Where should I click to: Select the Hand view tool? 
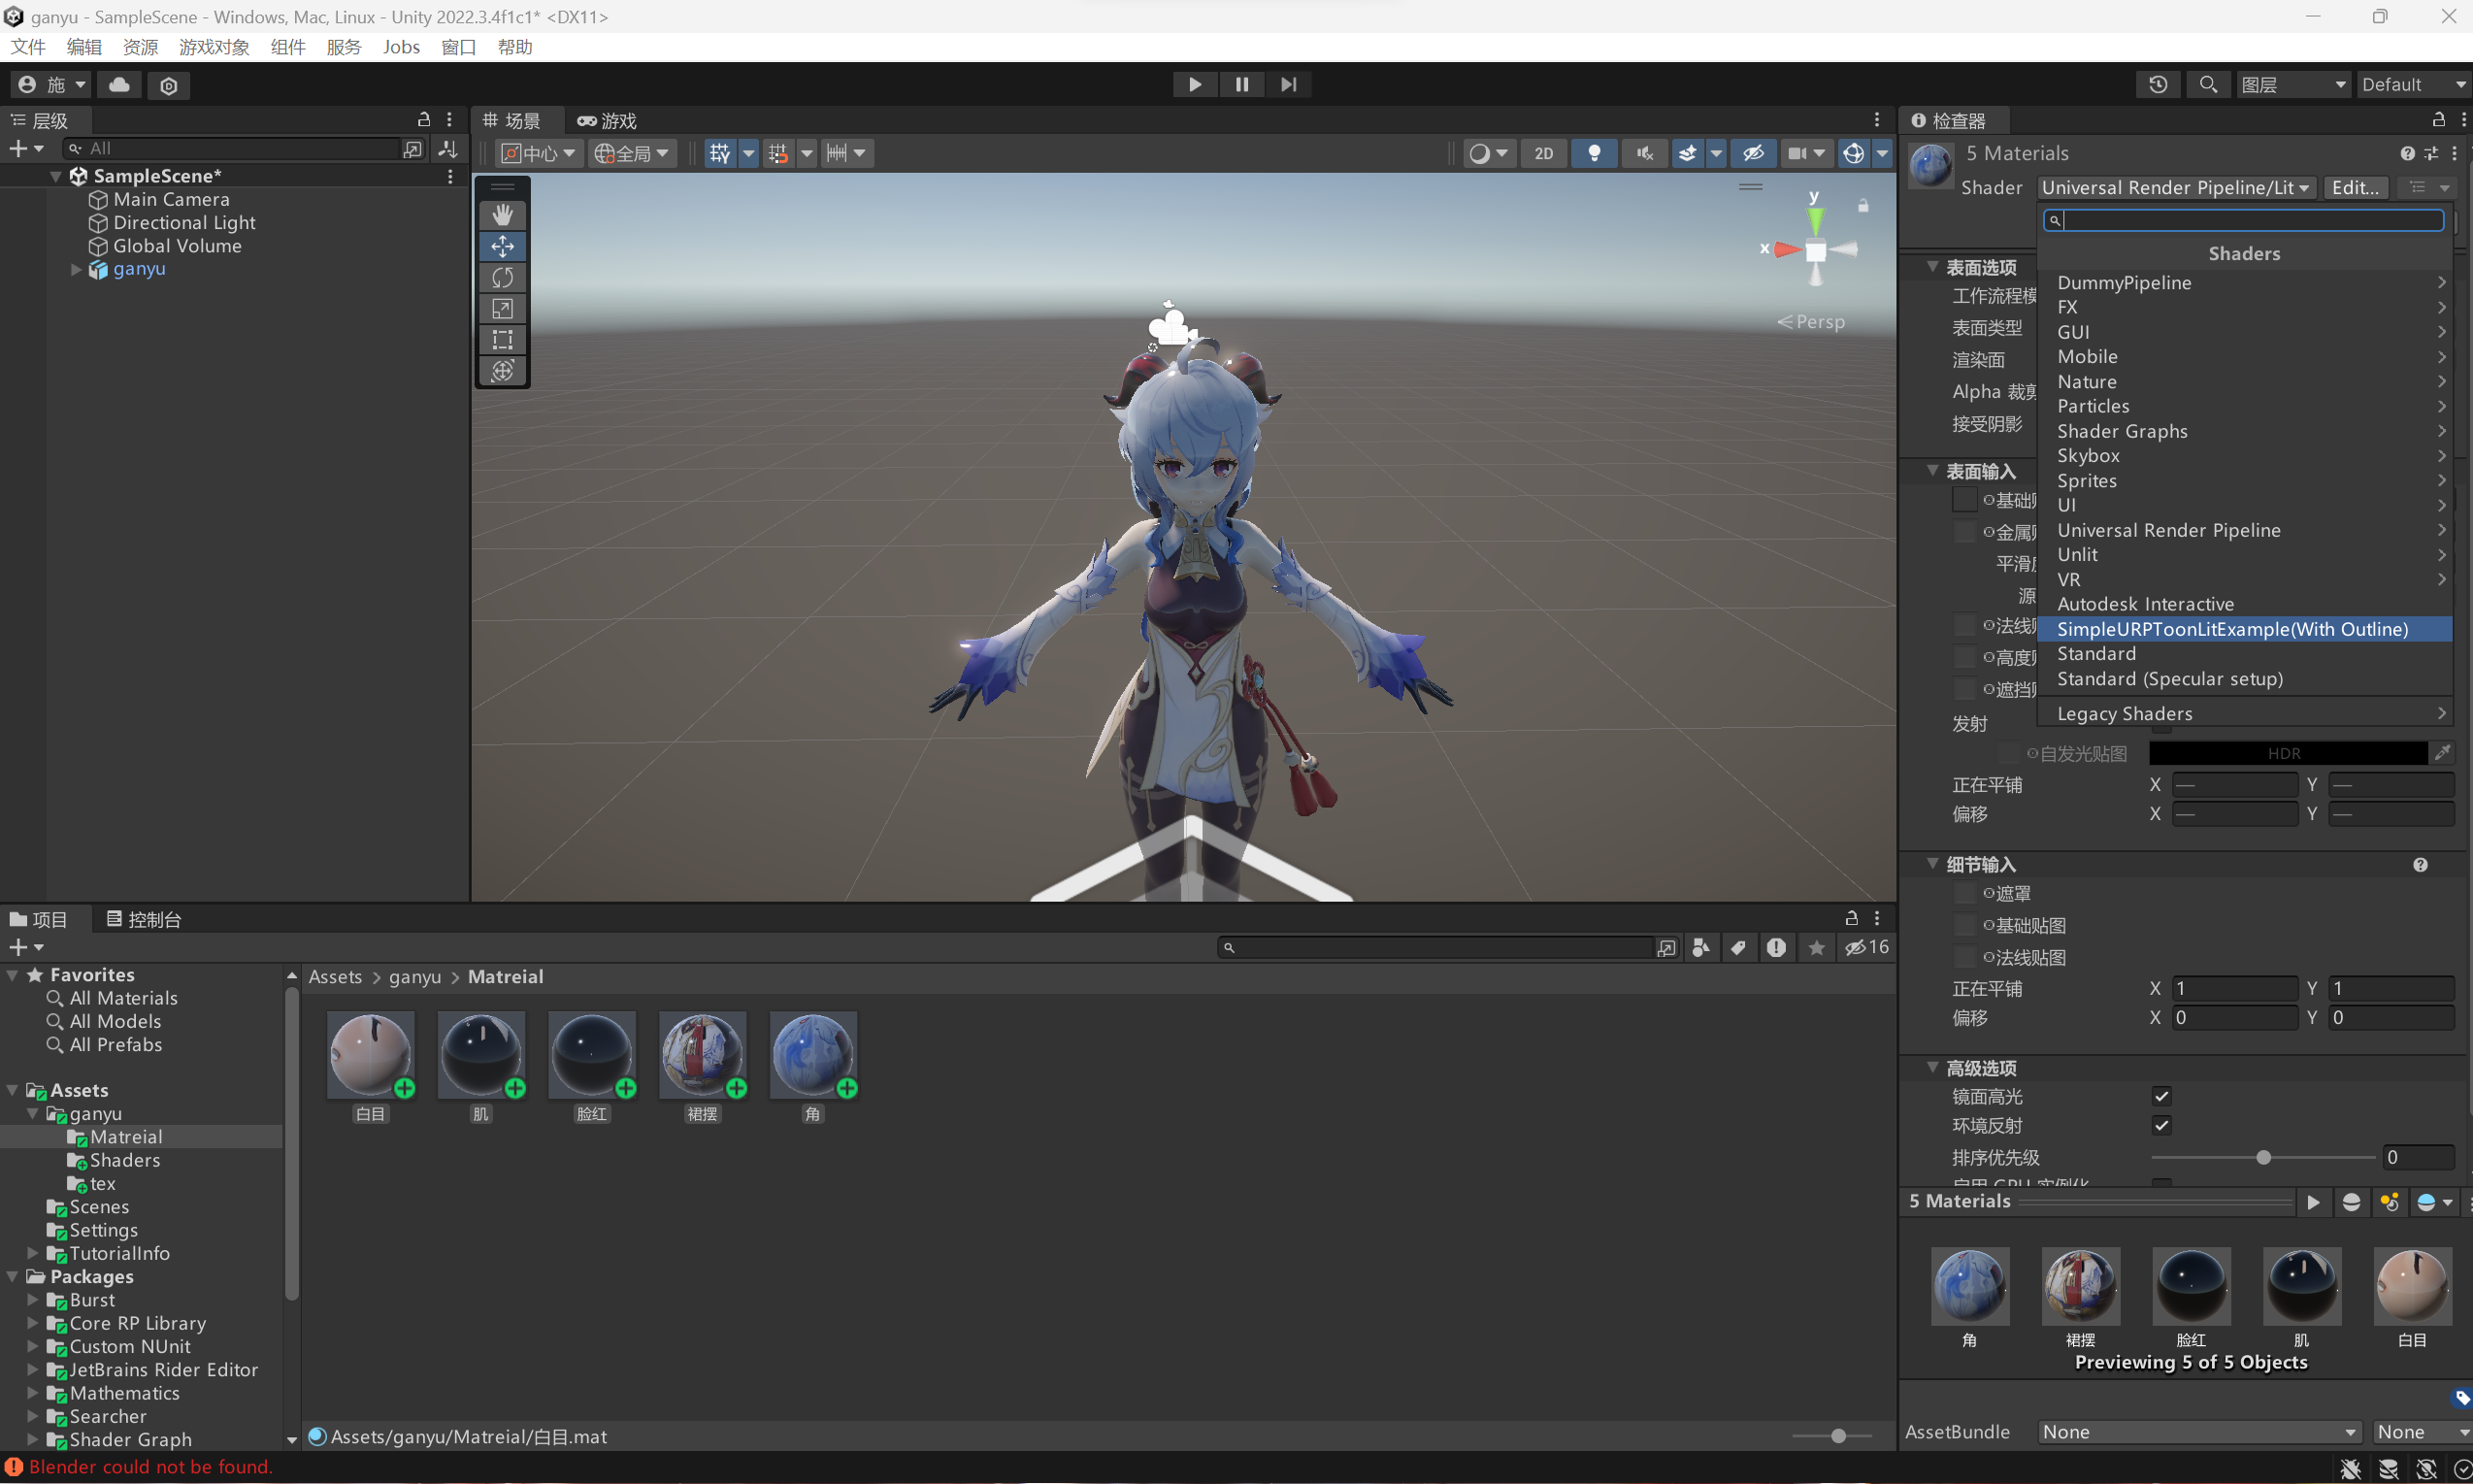pyautogui.click(x=502, y=215)
